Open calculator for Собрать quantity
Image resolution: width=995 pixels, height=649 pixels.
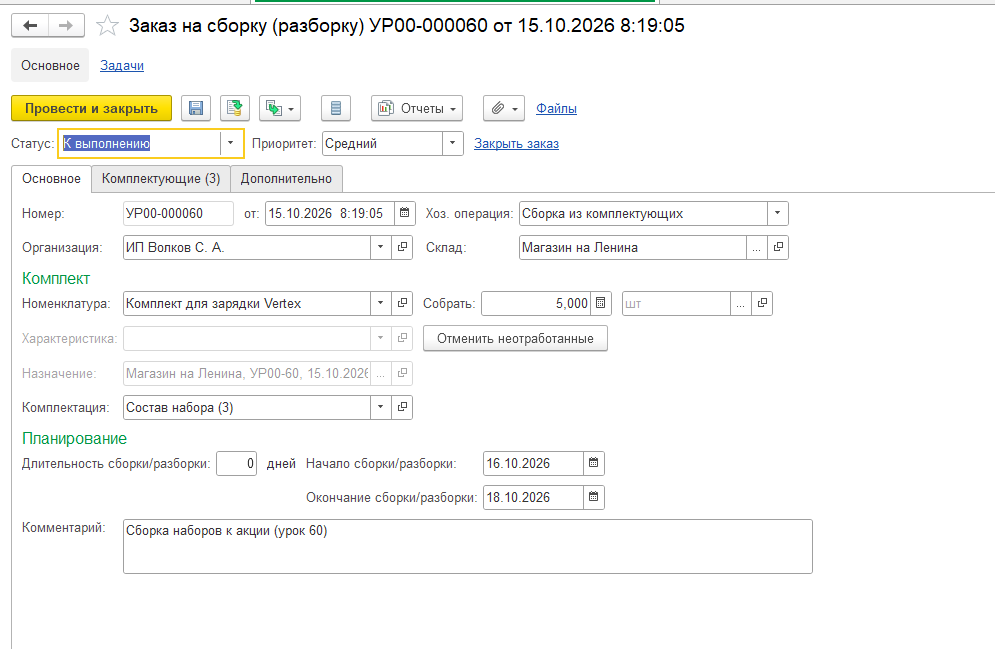tap(600, 303)
